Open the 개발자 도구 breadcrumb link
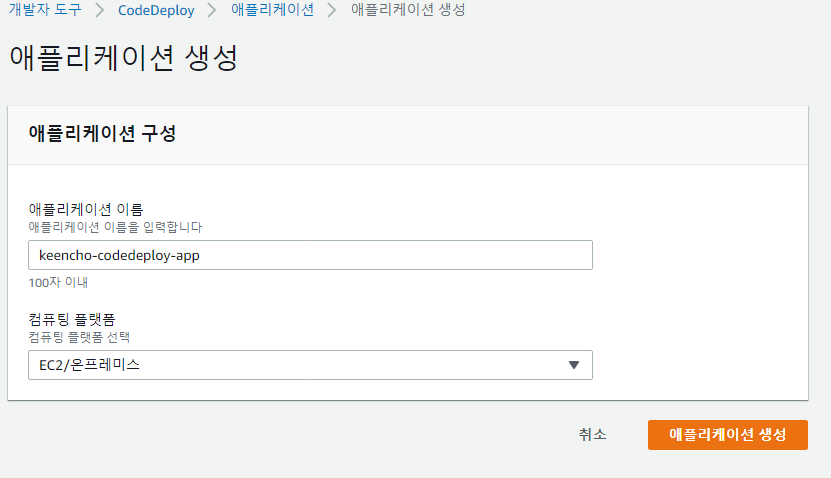The height and width of the screenshot is (478, 831). [44, 10]
